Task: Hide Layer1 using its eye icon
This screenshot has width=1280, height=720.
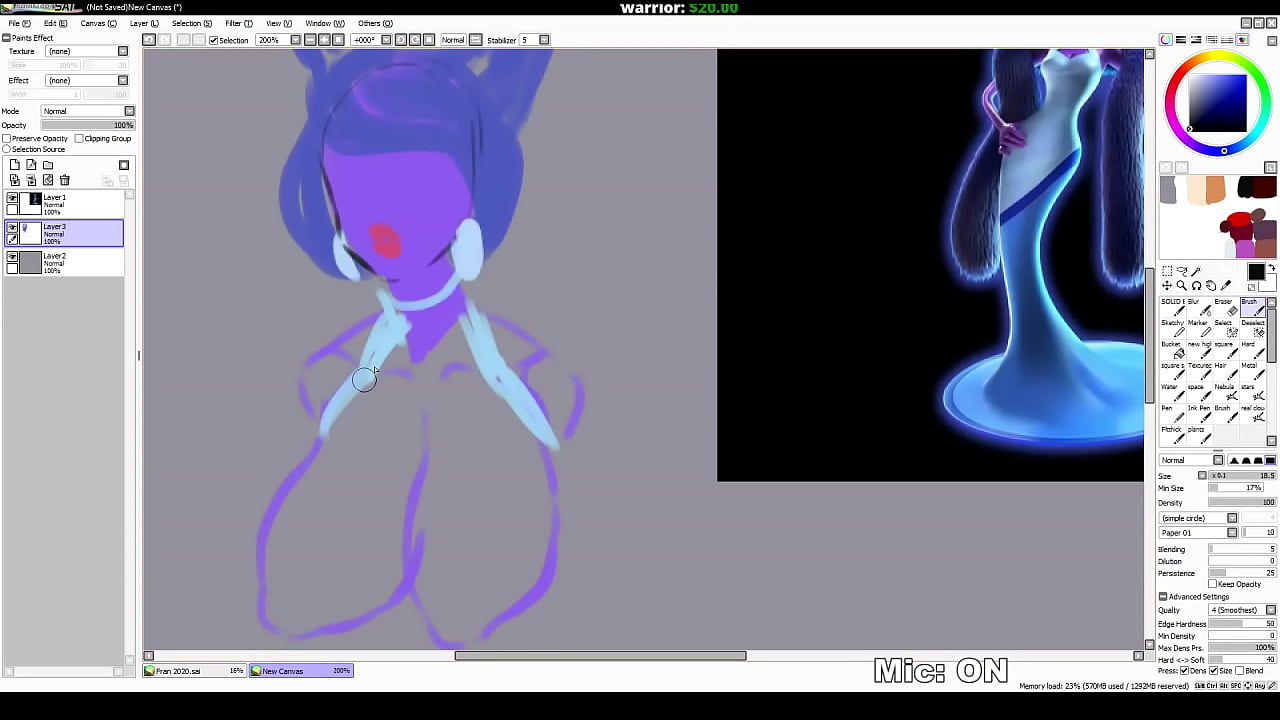Action: [x=12, y=198]
